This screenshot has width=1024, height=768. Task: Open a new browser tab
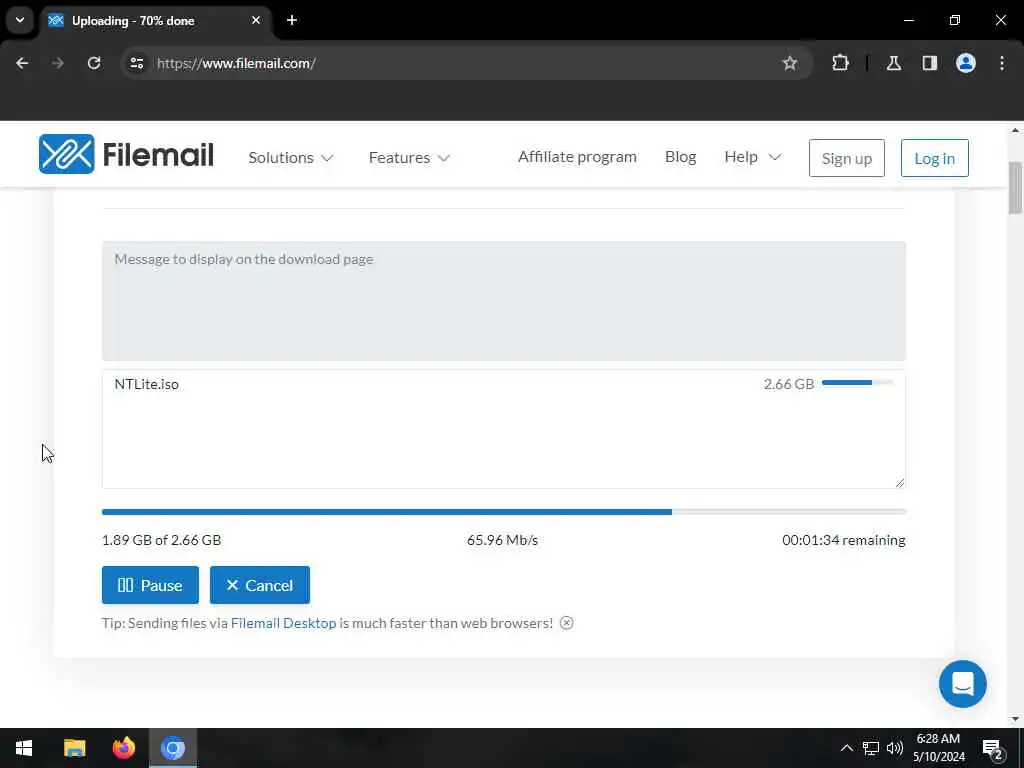(x=292, y=20)
